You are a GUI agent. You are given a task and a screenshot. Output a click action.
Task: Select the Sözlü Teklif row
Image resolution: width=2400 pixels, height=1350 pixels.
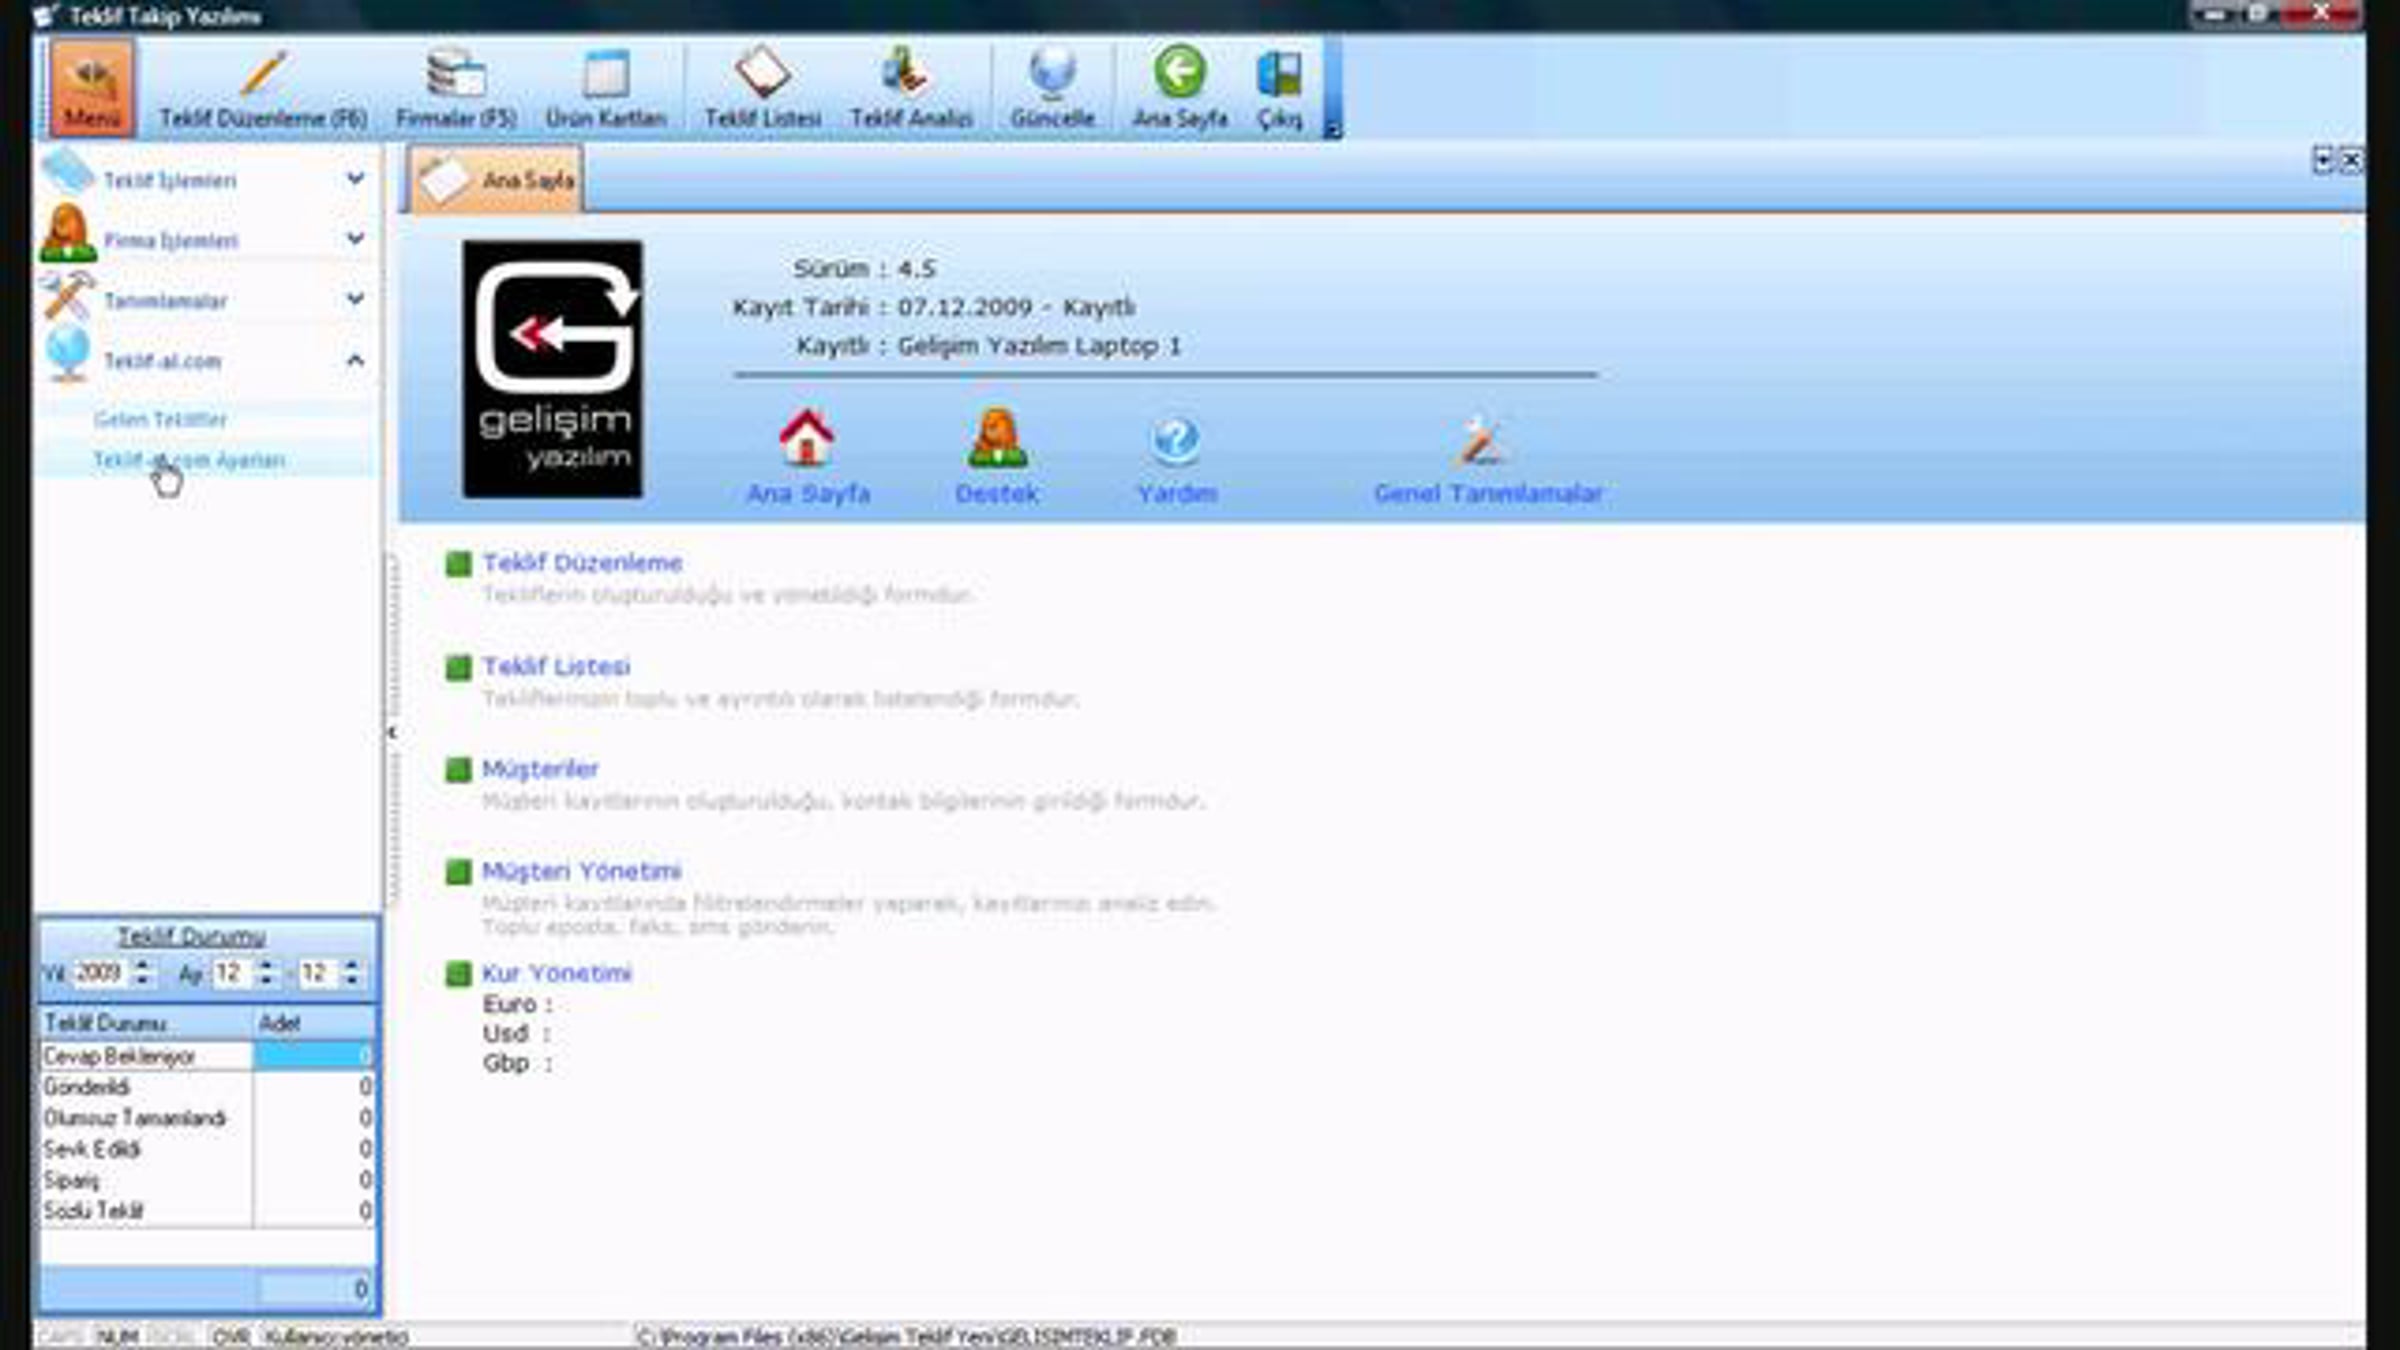(207, 1211)
